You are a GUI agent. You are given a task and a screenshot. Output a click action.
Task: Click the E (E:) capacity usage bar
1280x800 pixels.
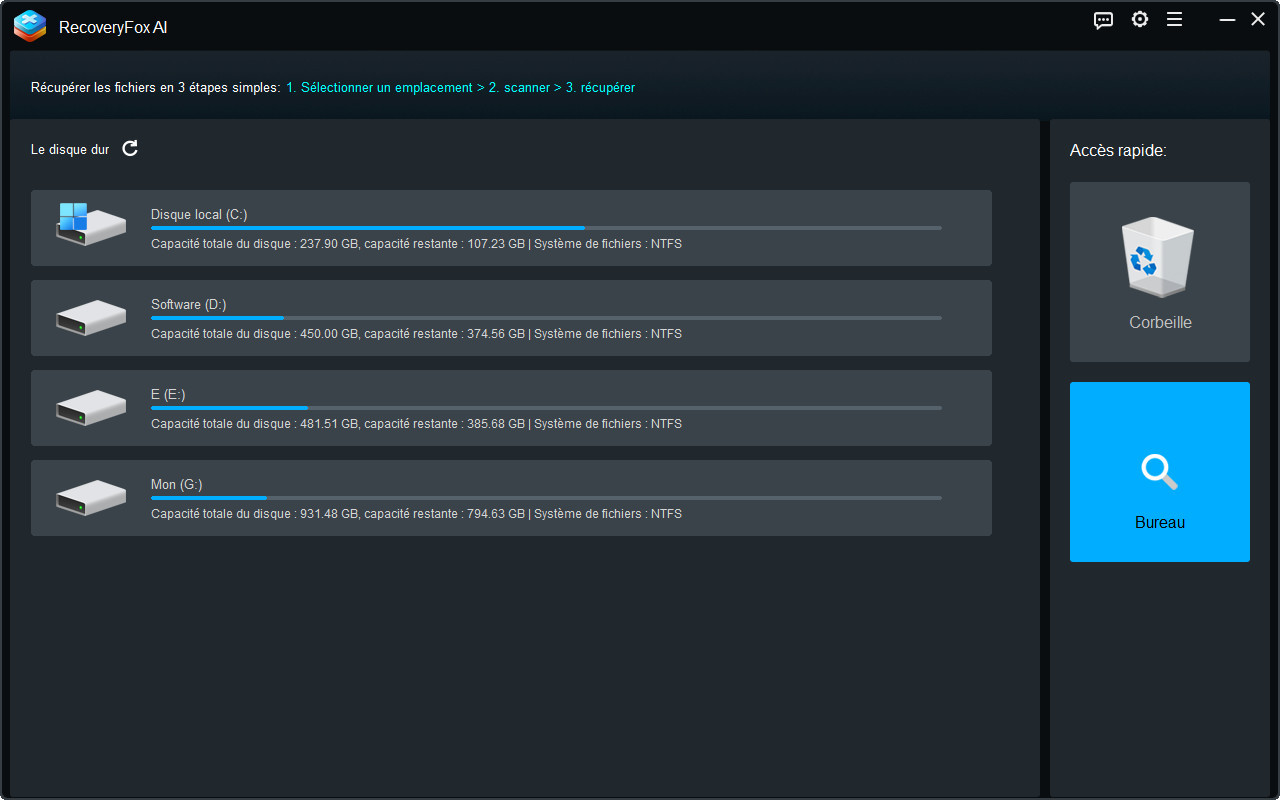[x=546, y=408]
